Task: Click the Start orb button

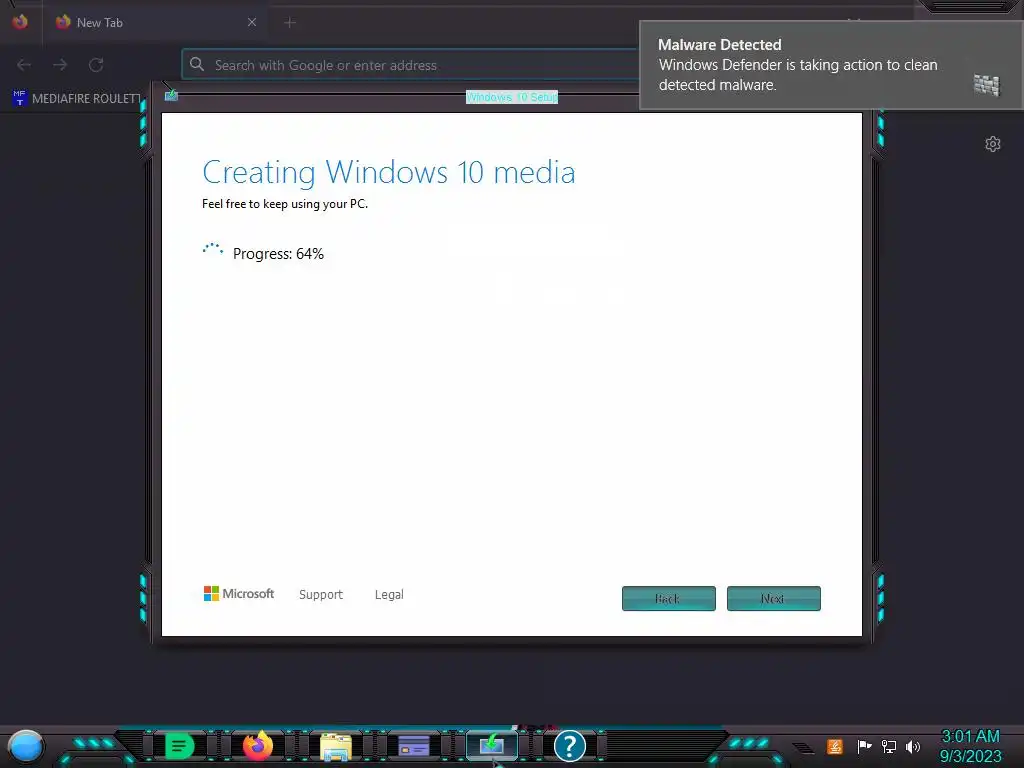Action: coord(26,746)
